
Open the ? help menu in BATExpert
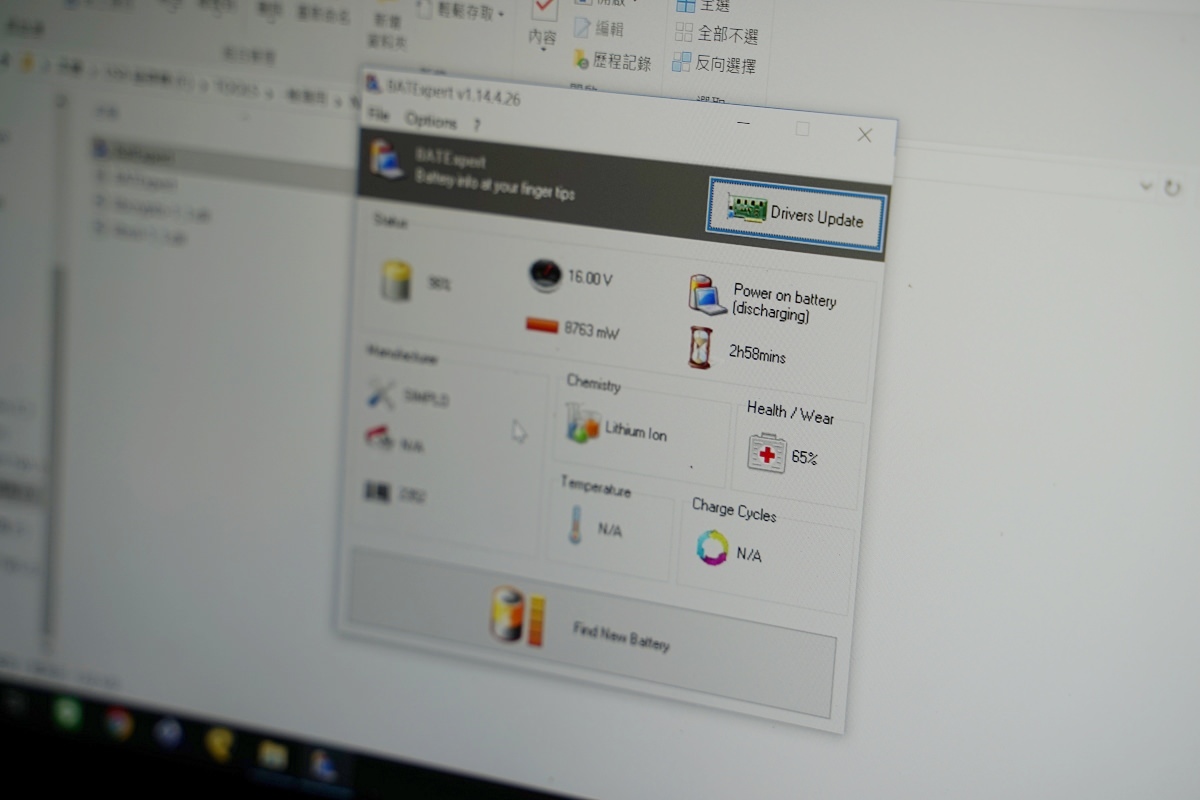[477, 125]
